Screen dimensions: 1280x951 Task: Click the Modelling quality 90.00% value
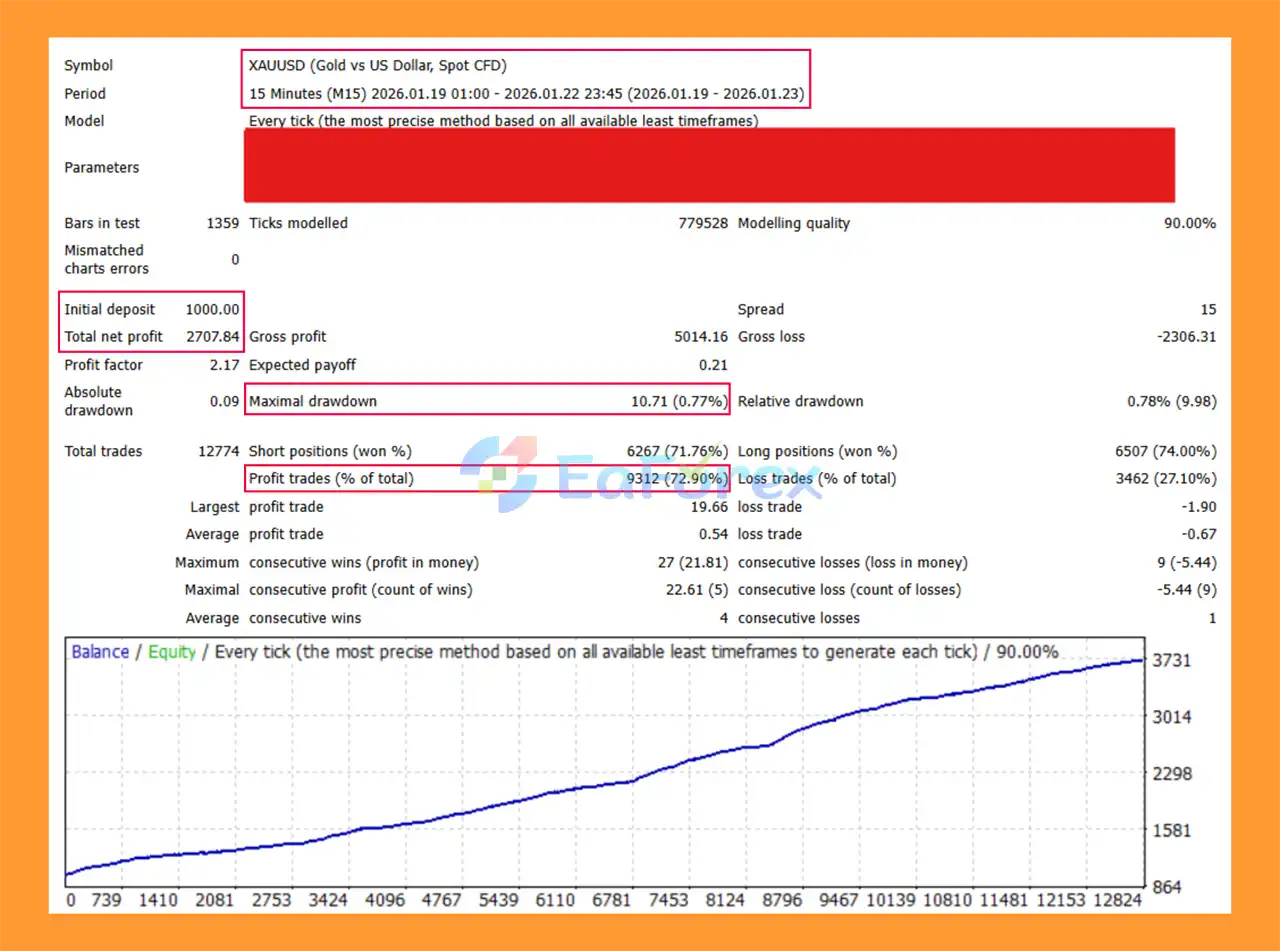tap(1189, 224)
